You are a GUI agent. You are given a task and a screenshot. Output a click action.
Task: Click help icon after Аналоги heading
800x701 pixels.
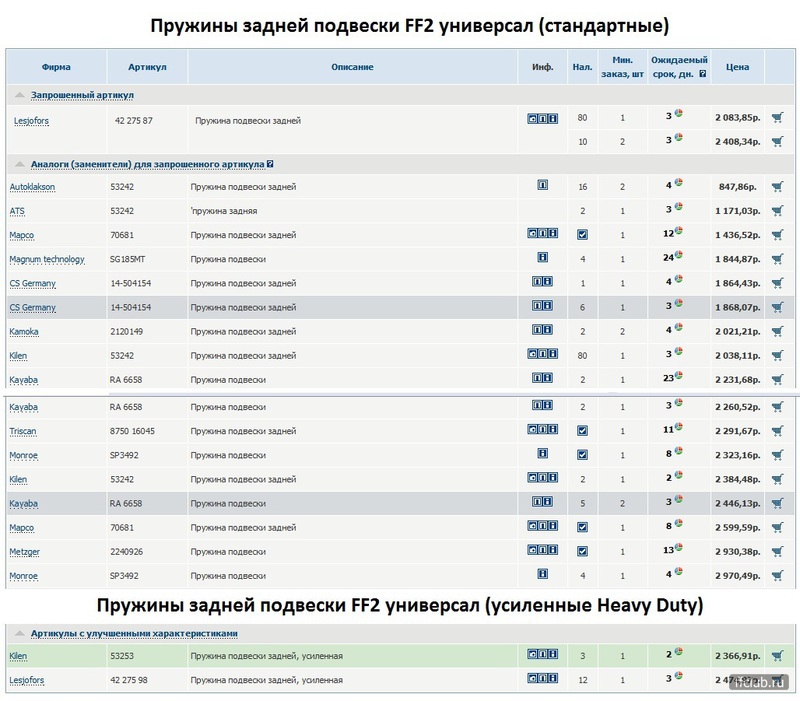[x=270, y=164]
